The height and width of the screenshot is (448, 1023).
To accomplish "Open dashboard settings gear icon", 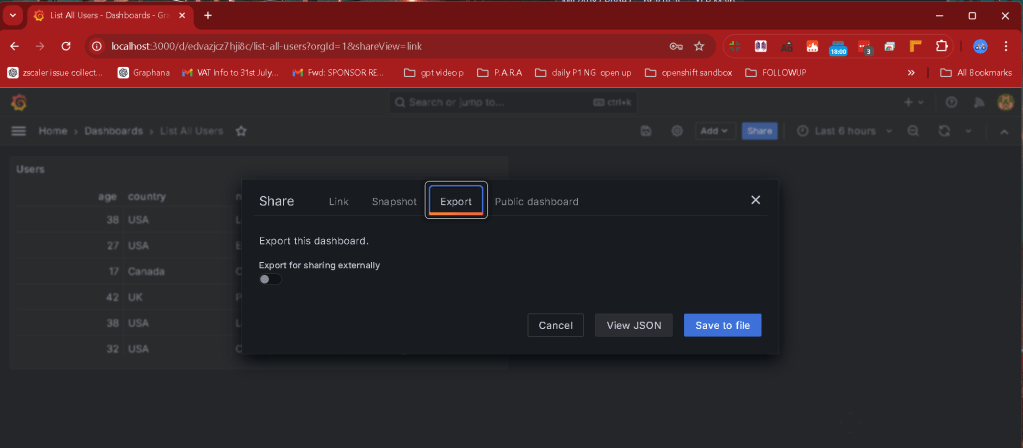I will pyautogui.click(x=677, y=131).
